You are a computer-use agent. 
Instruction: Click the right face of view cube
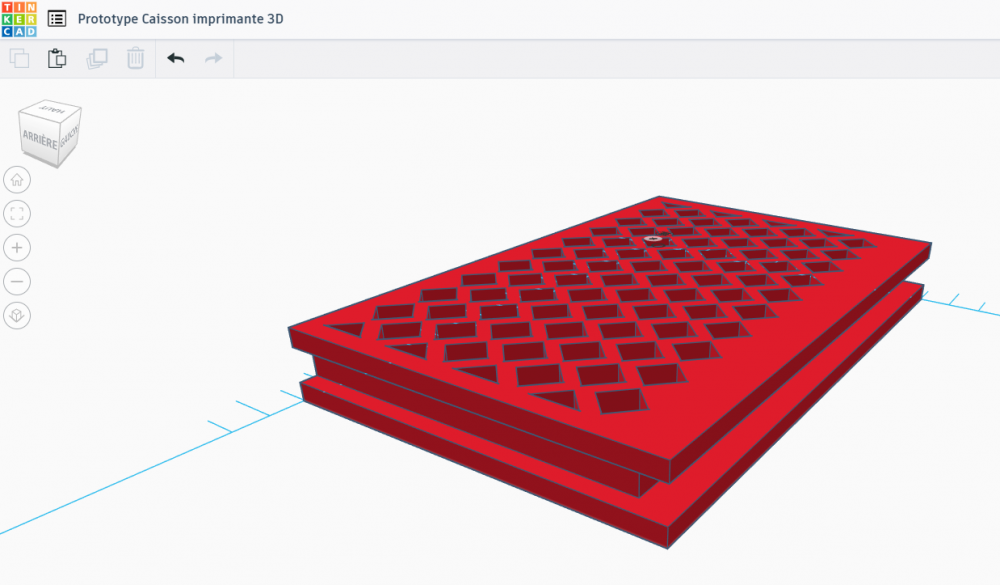click(70, 136)
